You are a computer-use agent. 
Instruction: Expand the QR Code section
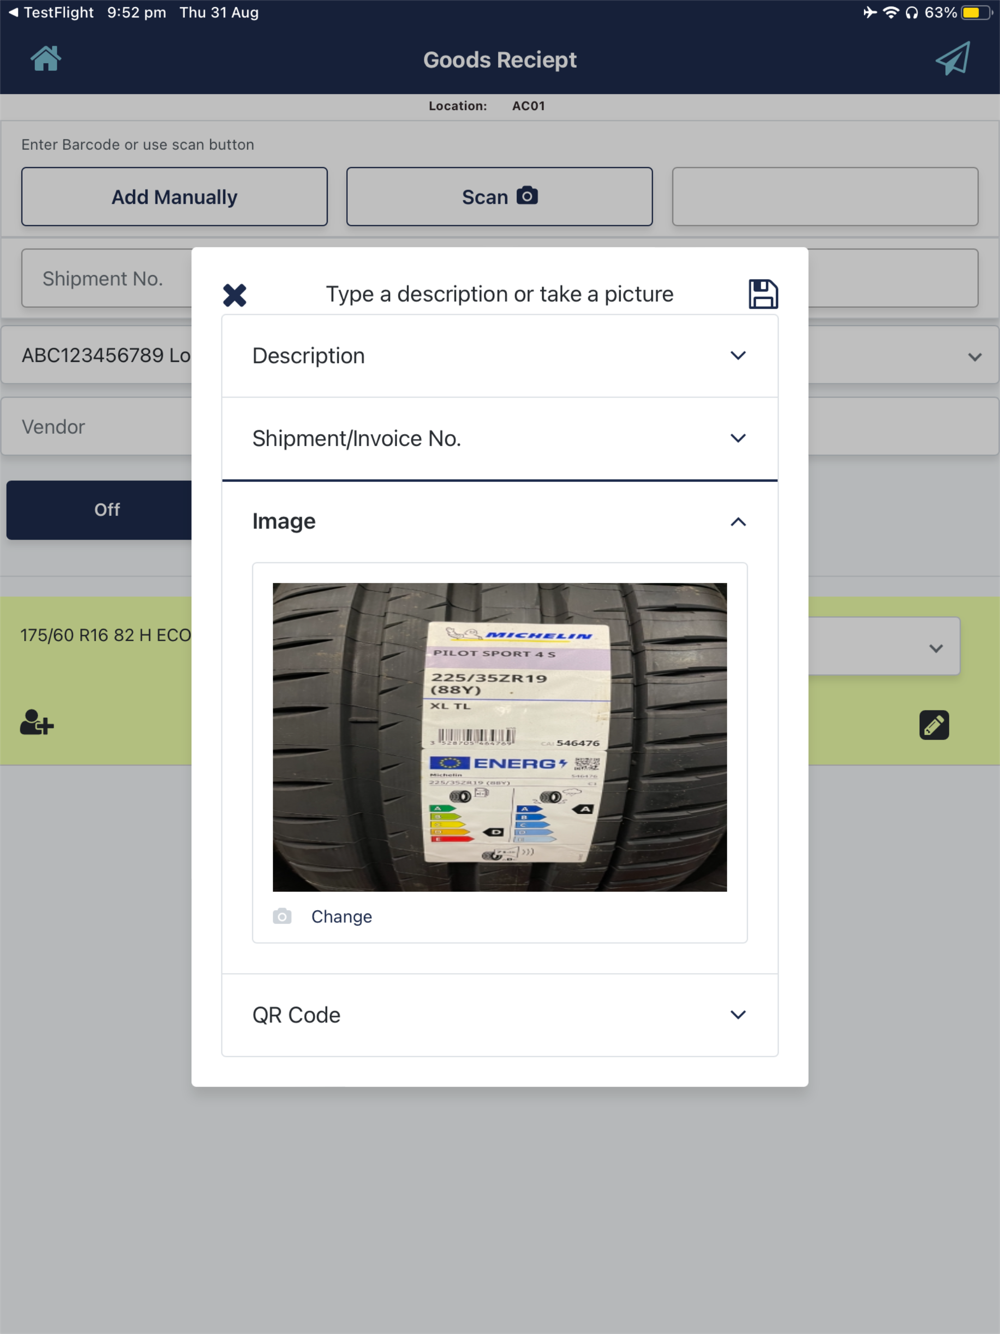(500, 1015)
